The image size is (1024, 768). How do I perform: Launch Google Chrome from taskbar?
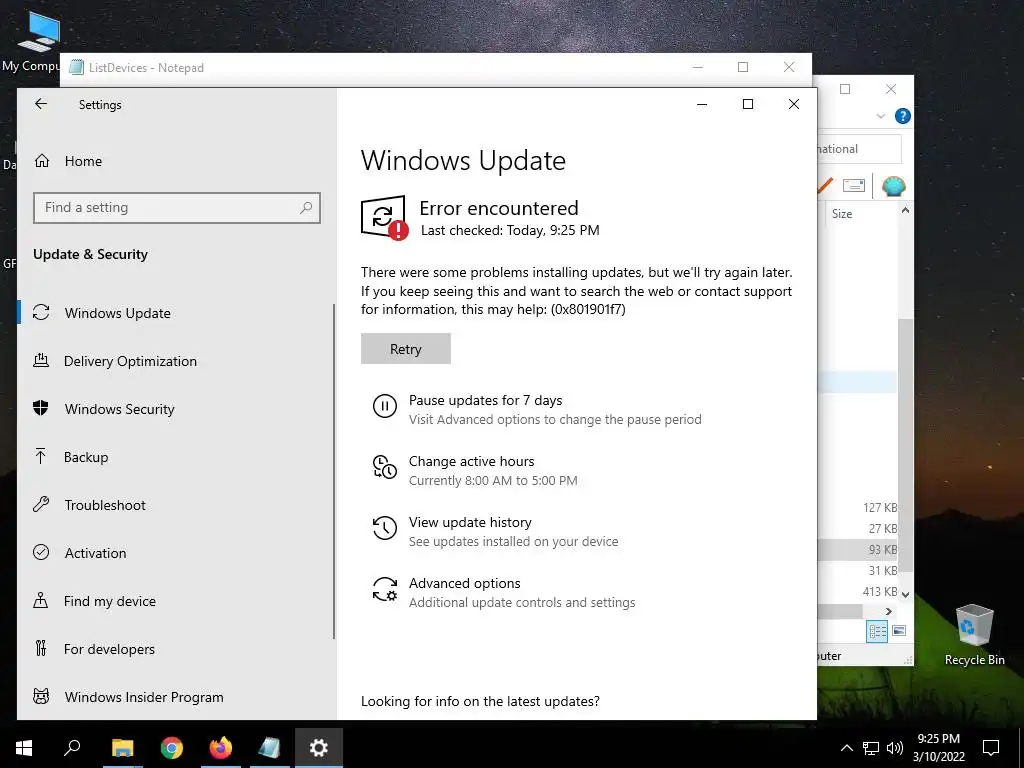coord(172,748)
